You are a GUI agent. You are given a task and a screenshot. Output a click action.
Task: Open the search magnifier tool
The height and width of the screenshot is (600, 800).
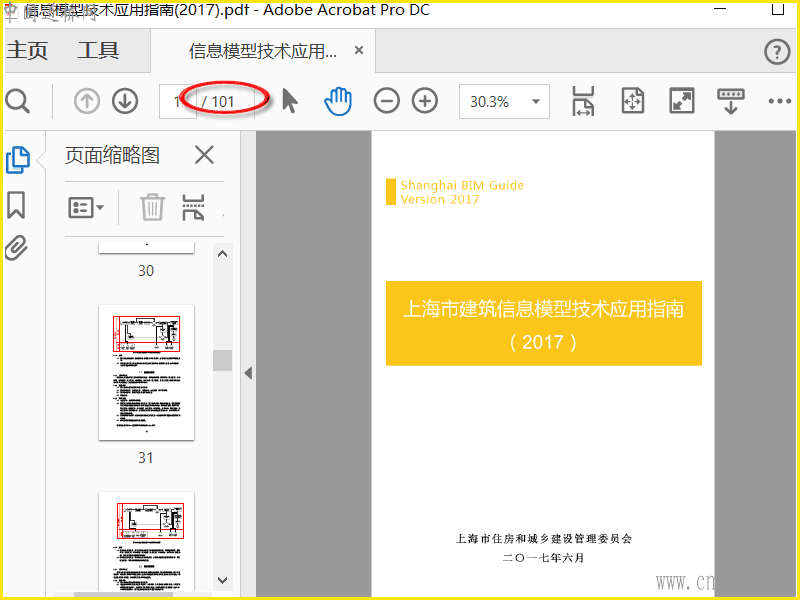pyautogui.click(x=18, y=101)
